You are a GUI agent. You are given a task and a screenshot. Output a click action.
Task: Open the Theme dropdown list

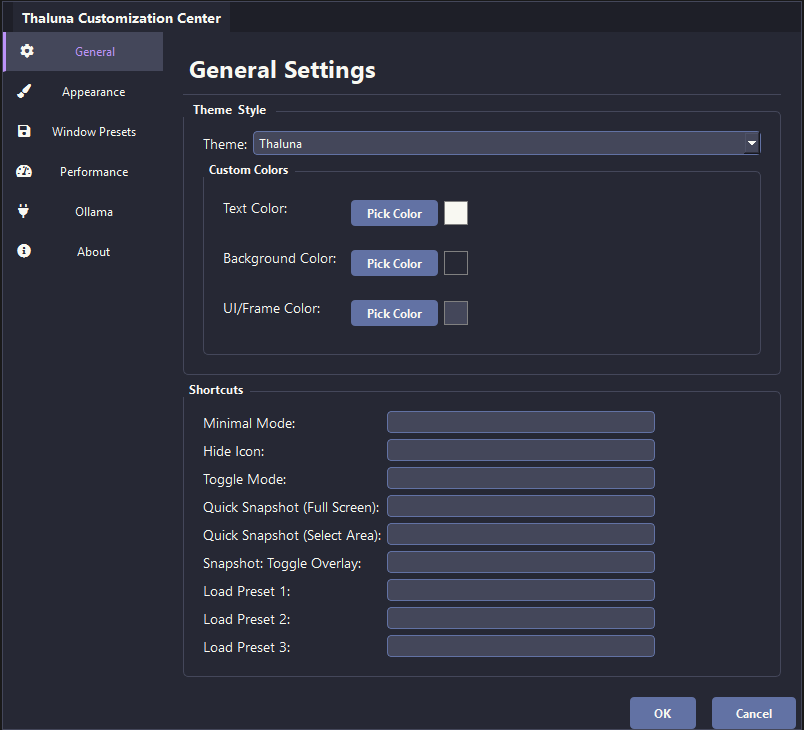505,143
